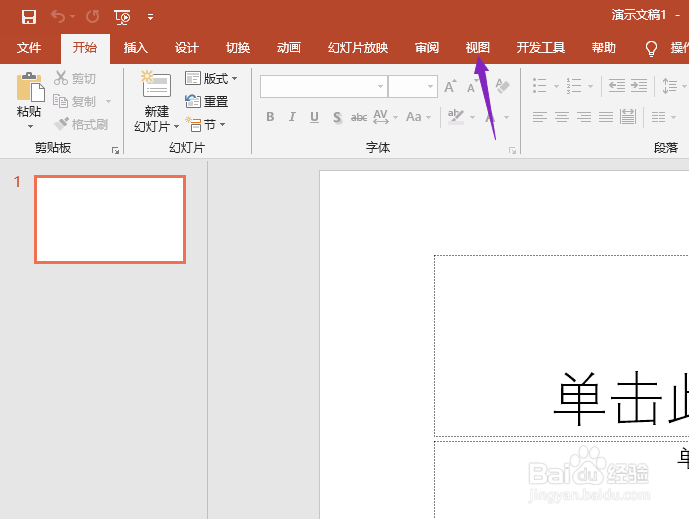Open the 节 (Section) dropdown

click(x=205, y=125)
